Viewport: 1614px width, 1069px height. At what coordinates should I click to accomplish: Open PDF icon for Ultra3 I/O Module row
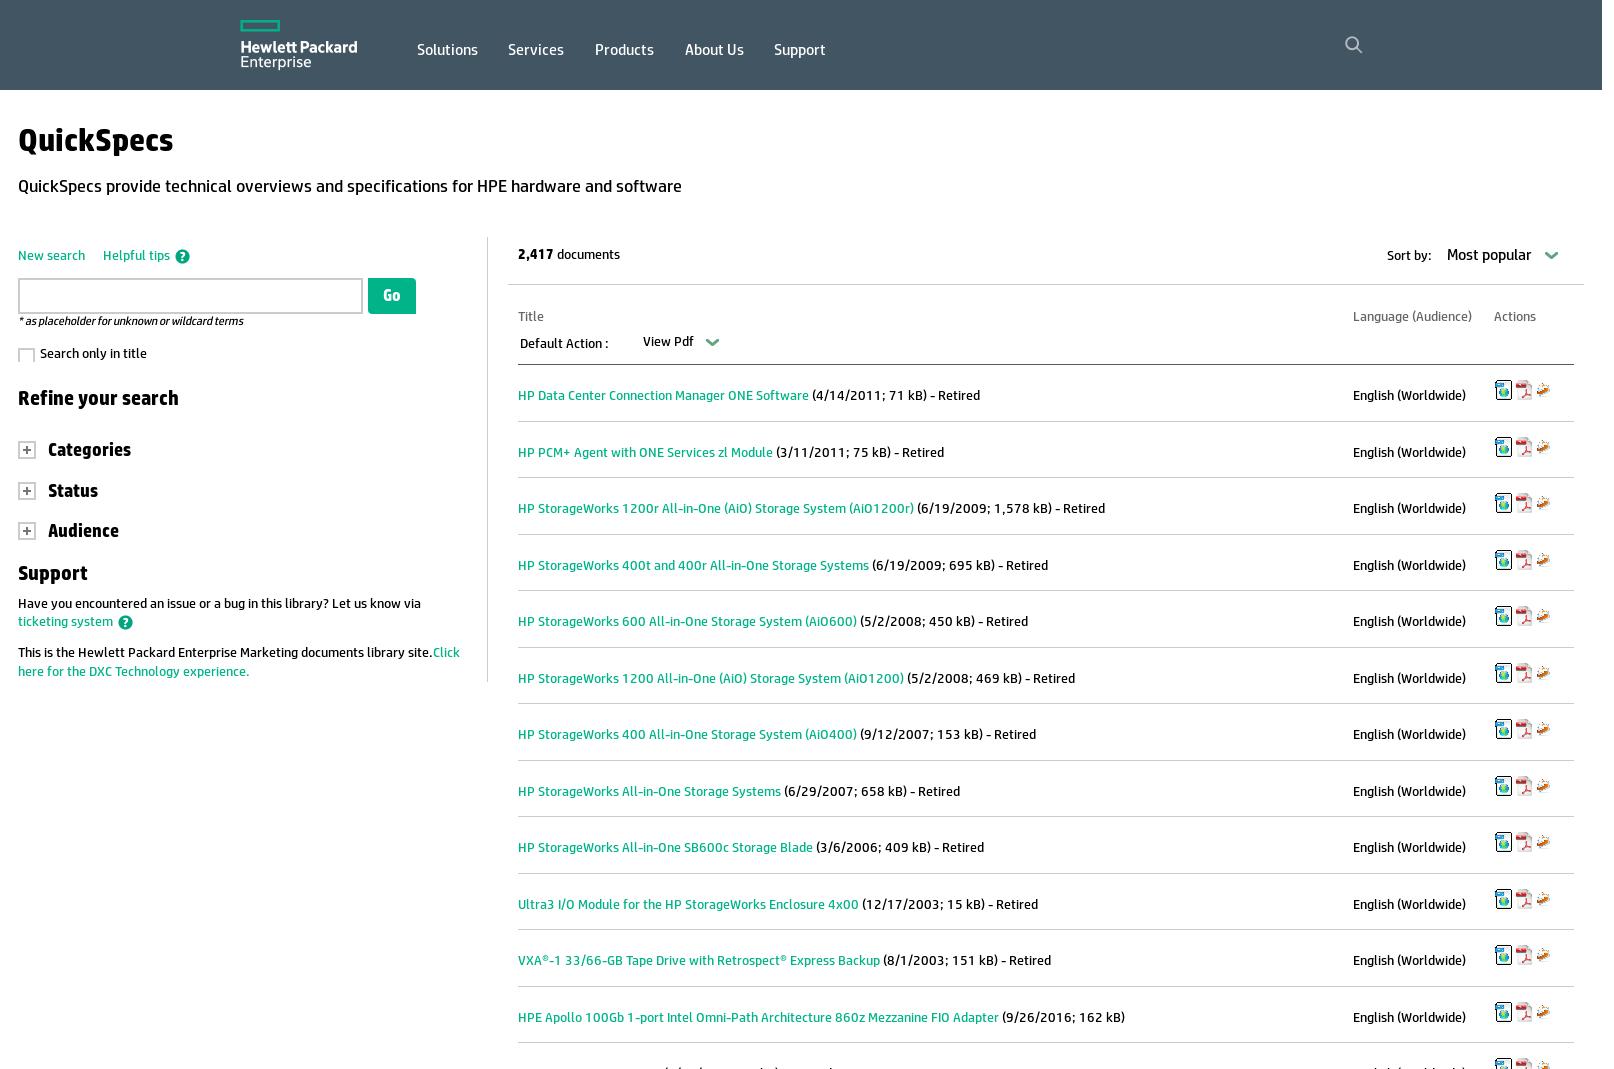tap(1523, 899)
